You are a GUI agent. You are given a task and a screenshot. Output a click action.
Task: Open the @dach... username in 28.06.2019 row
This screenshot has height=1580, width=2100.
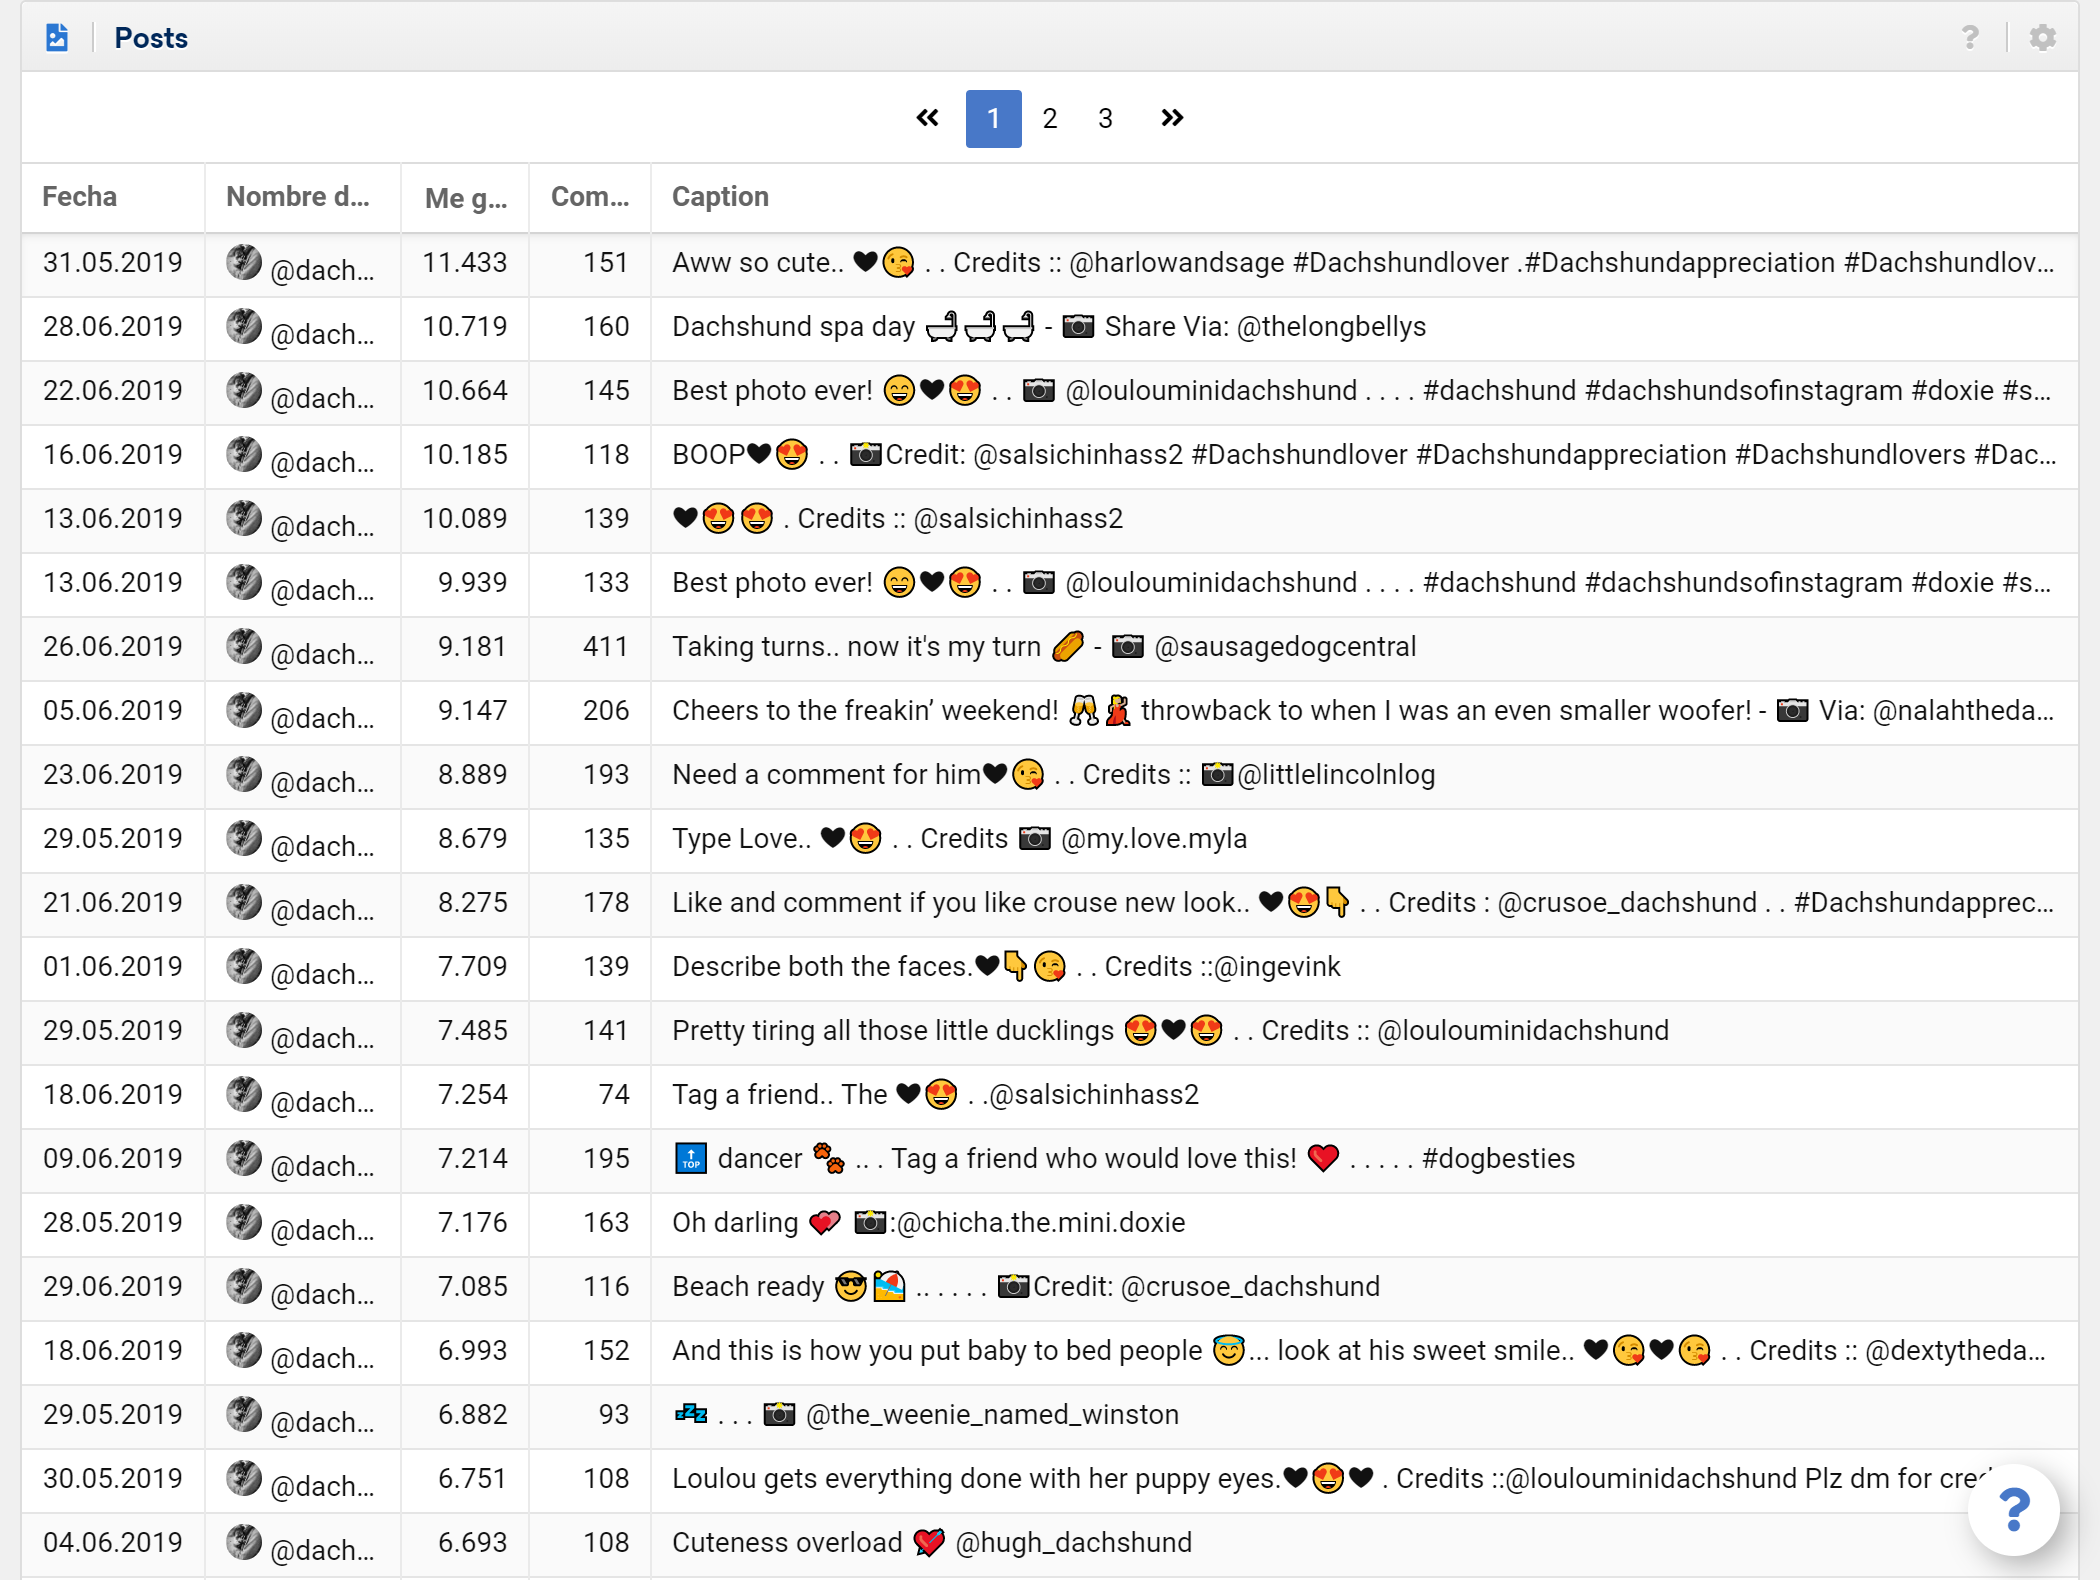322,334
